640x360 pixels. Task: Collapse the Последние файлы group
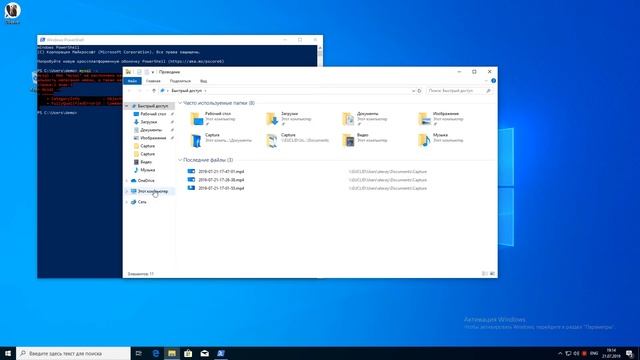tap(180, 160)
